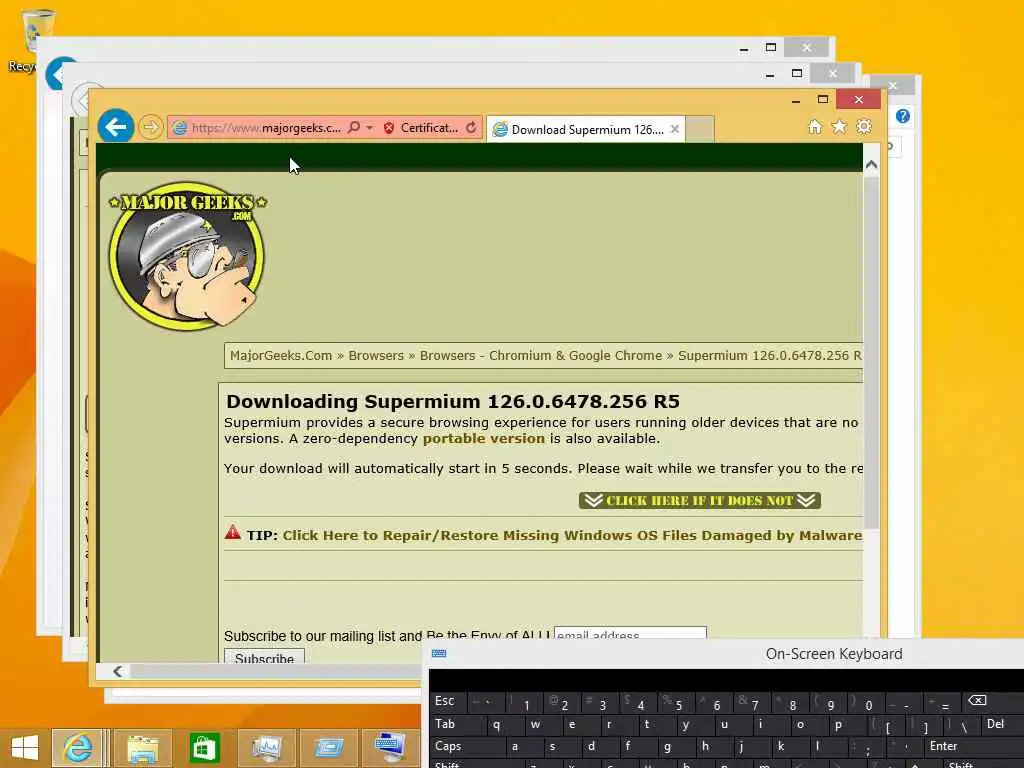The height and width of the screenshot is (768, 1024).
Task: Open the Task Manager taskbar icon
Action: click(266, 748)
